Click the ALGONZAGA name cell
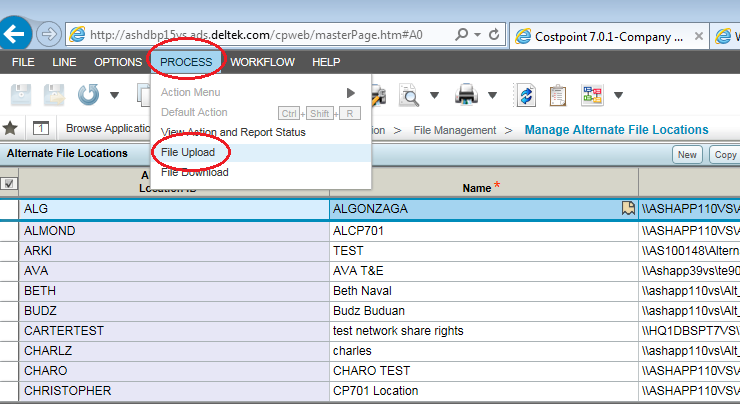740x404 pixels. pos(483,209)
